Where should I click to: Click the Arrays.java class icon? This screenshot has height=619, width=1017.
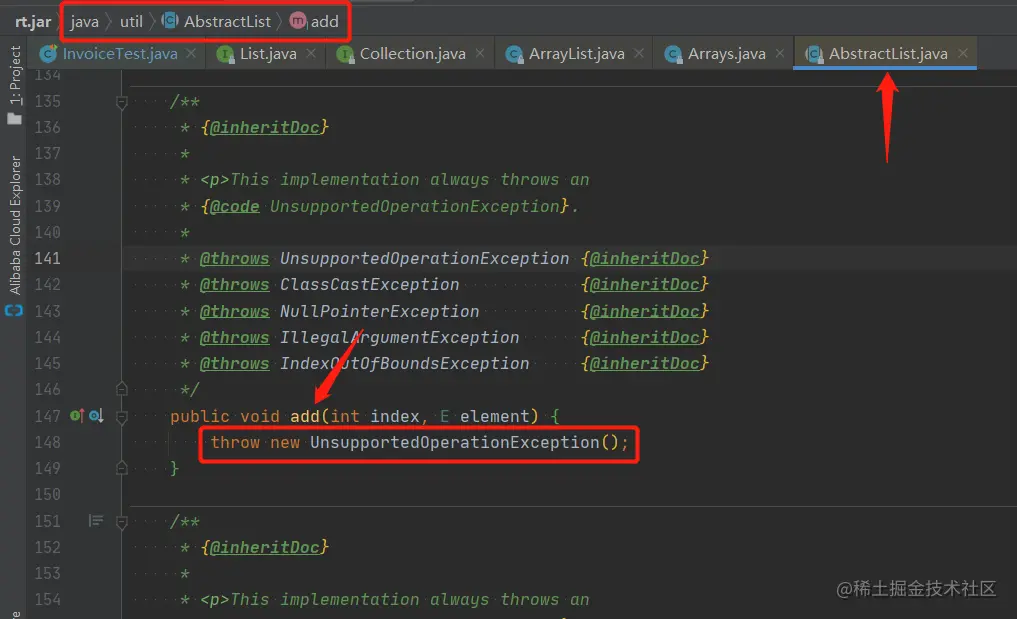pos(673,55)
